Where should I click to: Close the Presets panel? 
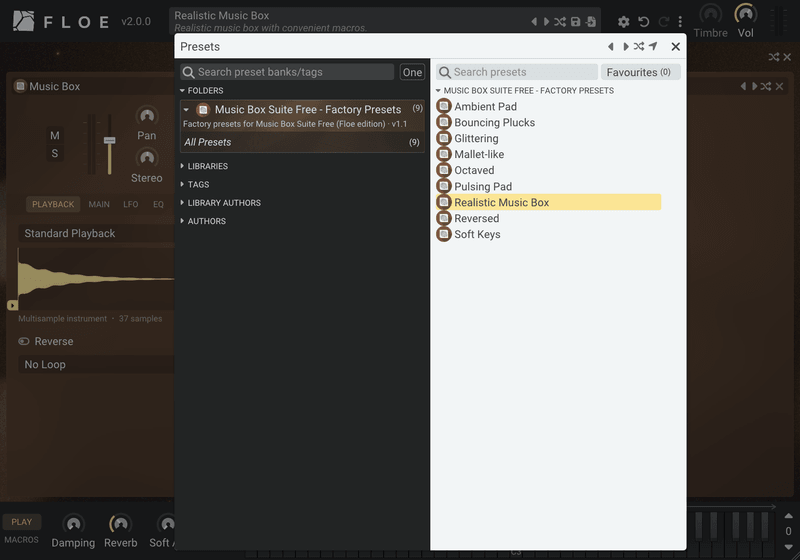point(676,46)
